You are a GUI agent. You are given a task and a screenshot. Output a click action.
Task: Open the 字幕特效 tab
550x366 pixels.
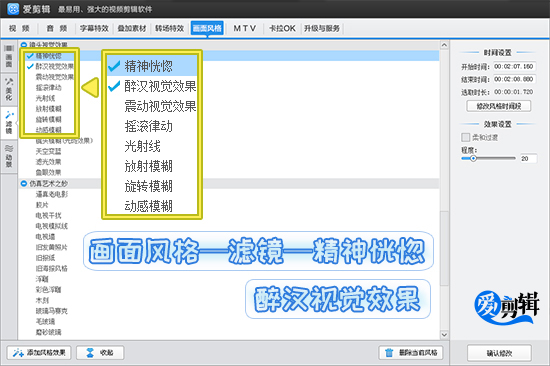[94, 28]
